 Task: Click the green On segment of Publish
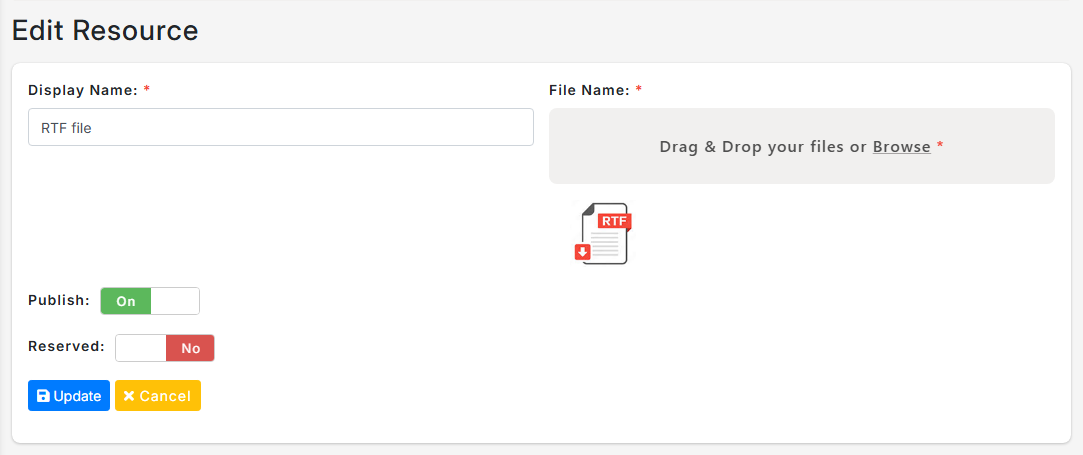[x=126, y=301]
